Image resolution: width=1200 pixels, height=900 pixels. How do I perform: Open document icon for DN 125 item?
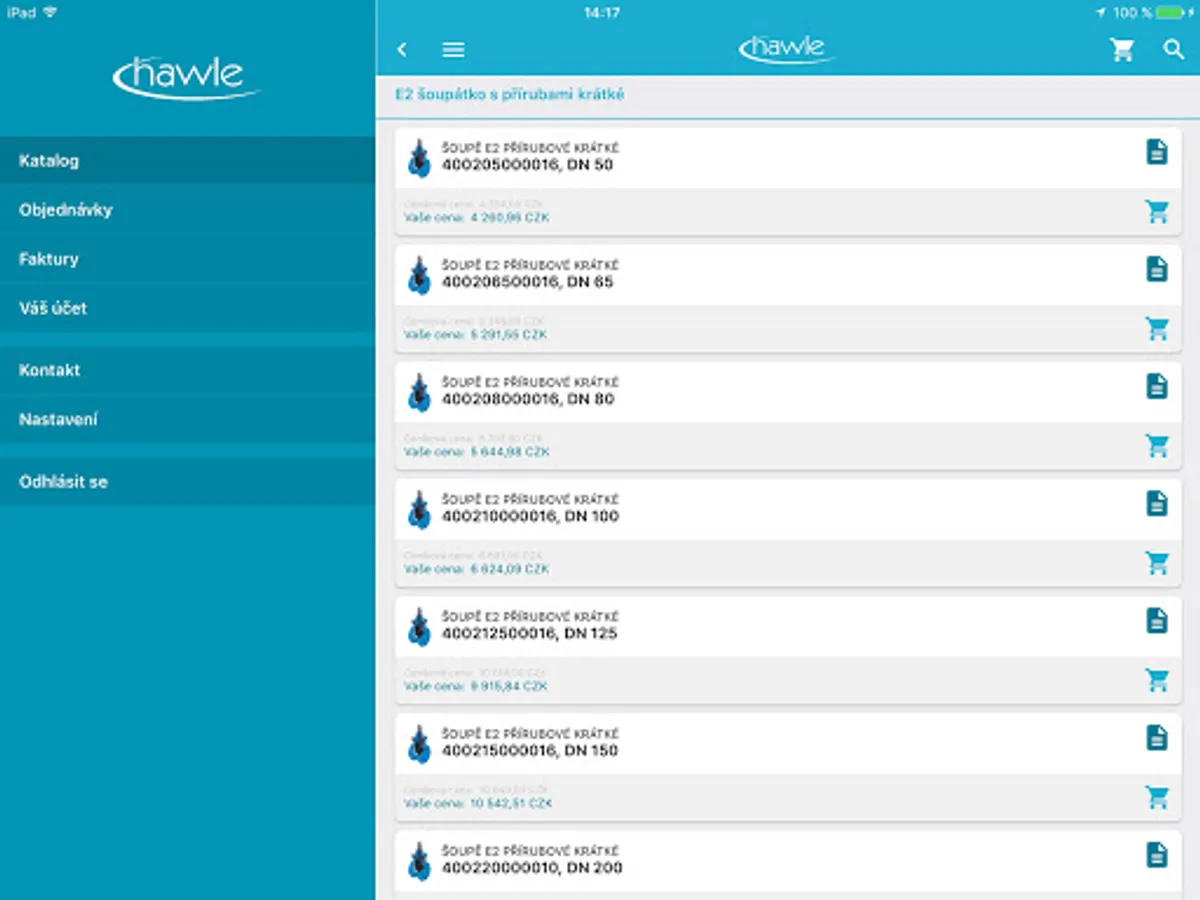(x=1157, y=620)
